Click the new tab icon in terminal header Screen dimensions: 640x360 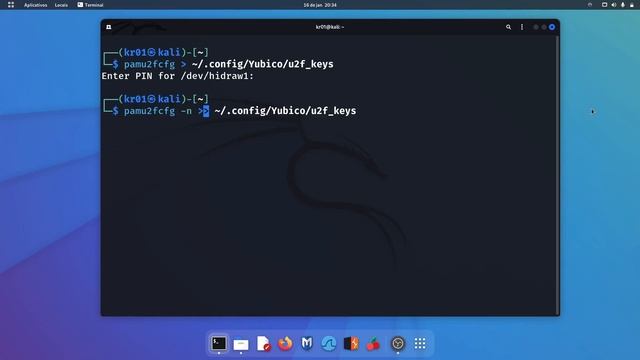[109, 27]
